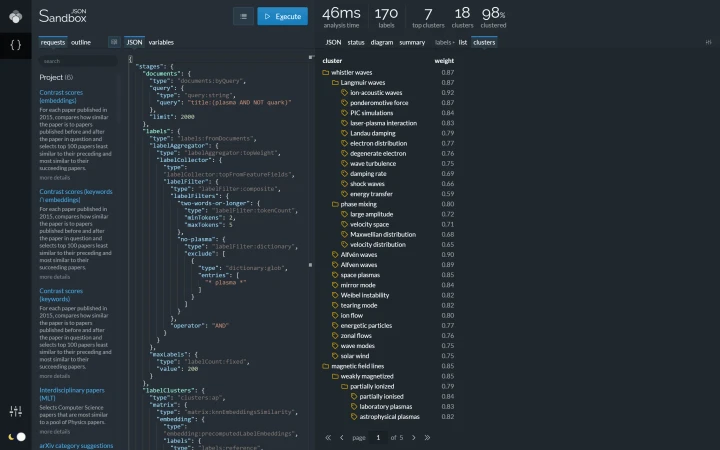Click the laser-plasma interaction tag icon
Screen dimensions: 720x450
tap(344, 123)
